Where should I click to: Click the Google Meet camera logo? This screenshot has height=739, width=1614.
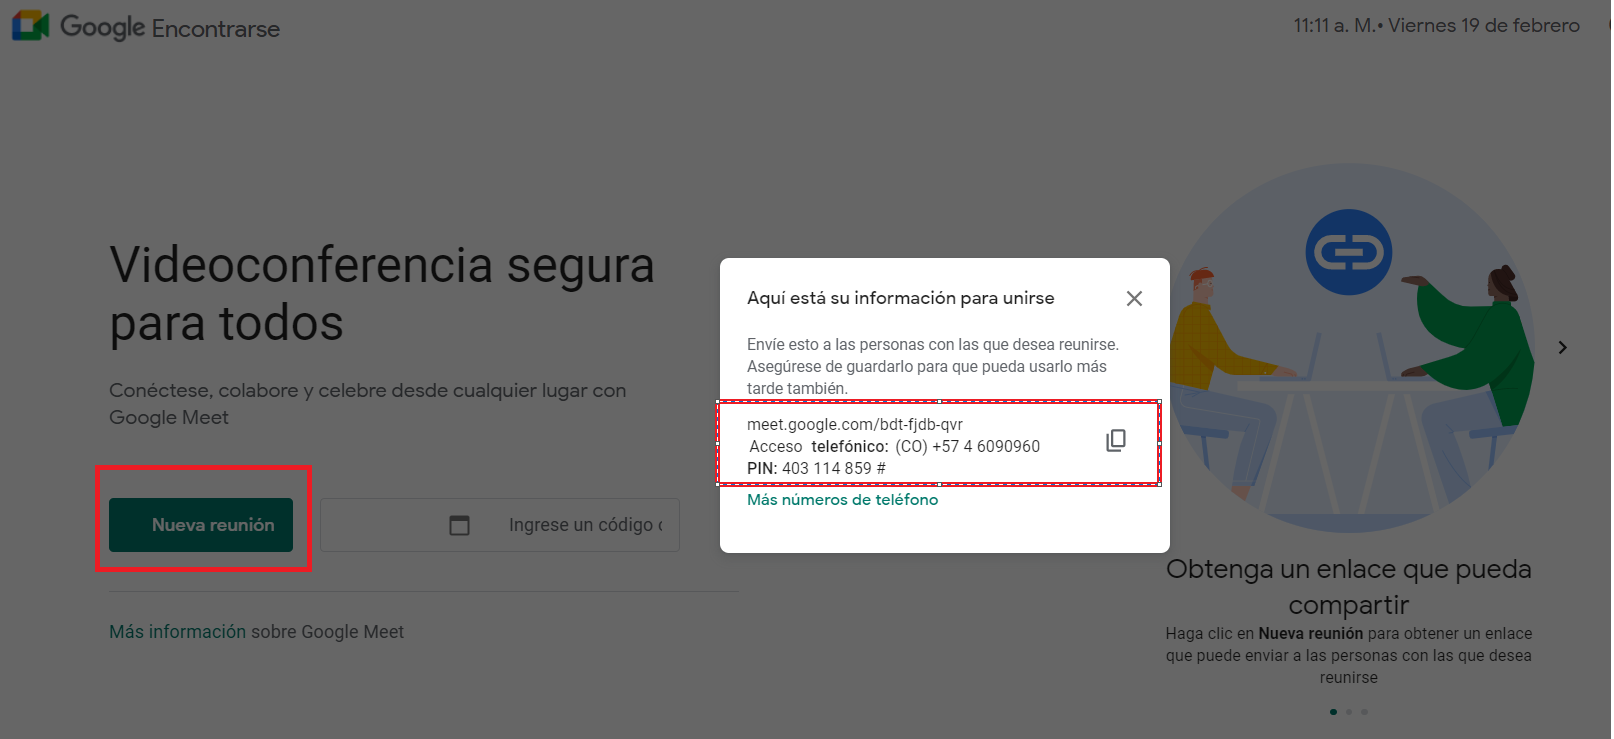(30, 26)
